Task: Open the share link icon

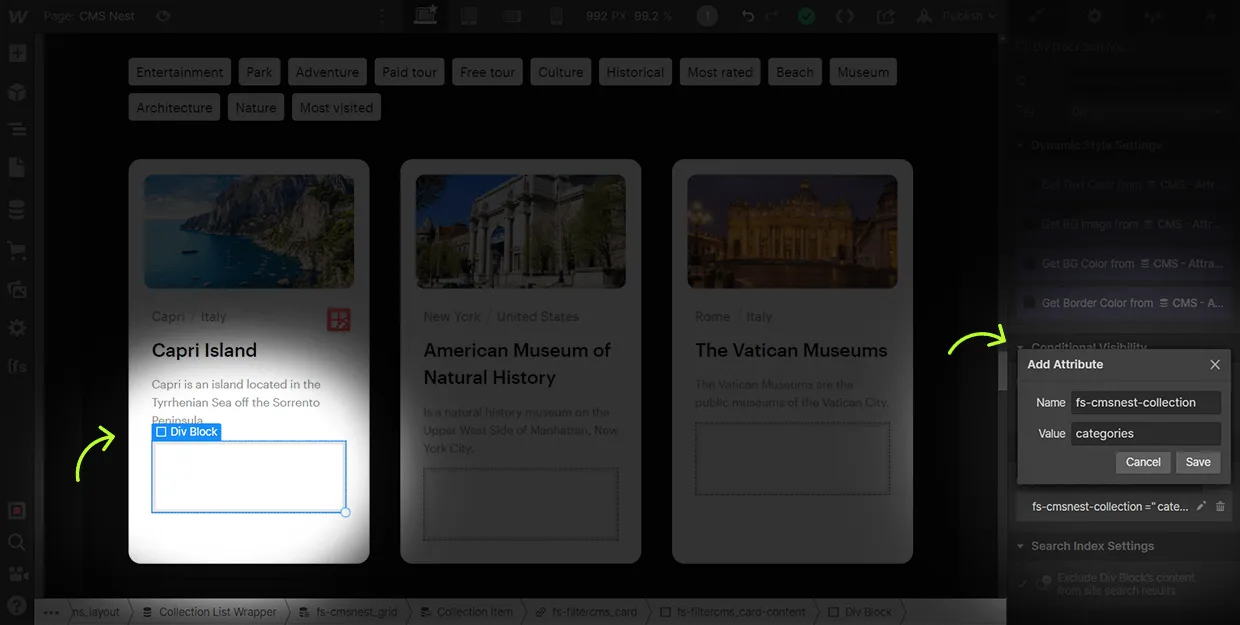Action: (885, 16)
